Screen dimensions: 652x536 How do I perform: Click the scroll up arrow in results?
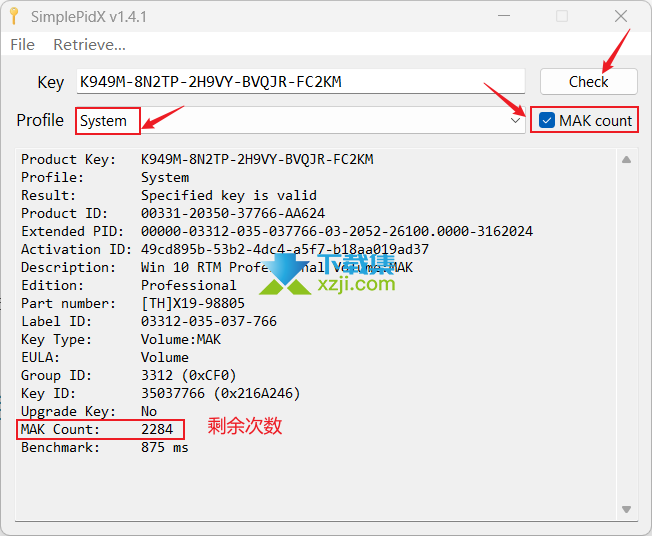pyautogui.click(x=626, y=160)
